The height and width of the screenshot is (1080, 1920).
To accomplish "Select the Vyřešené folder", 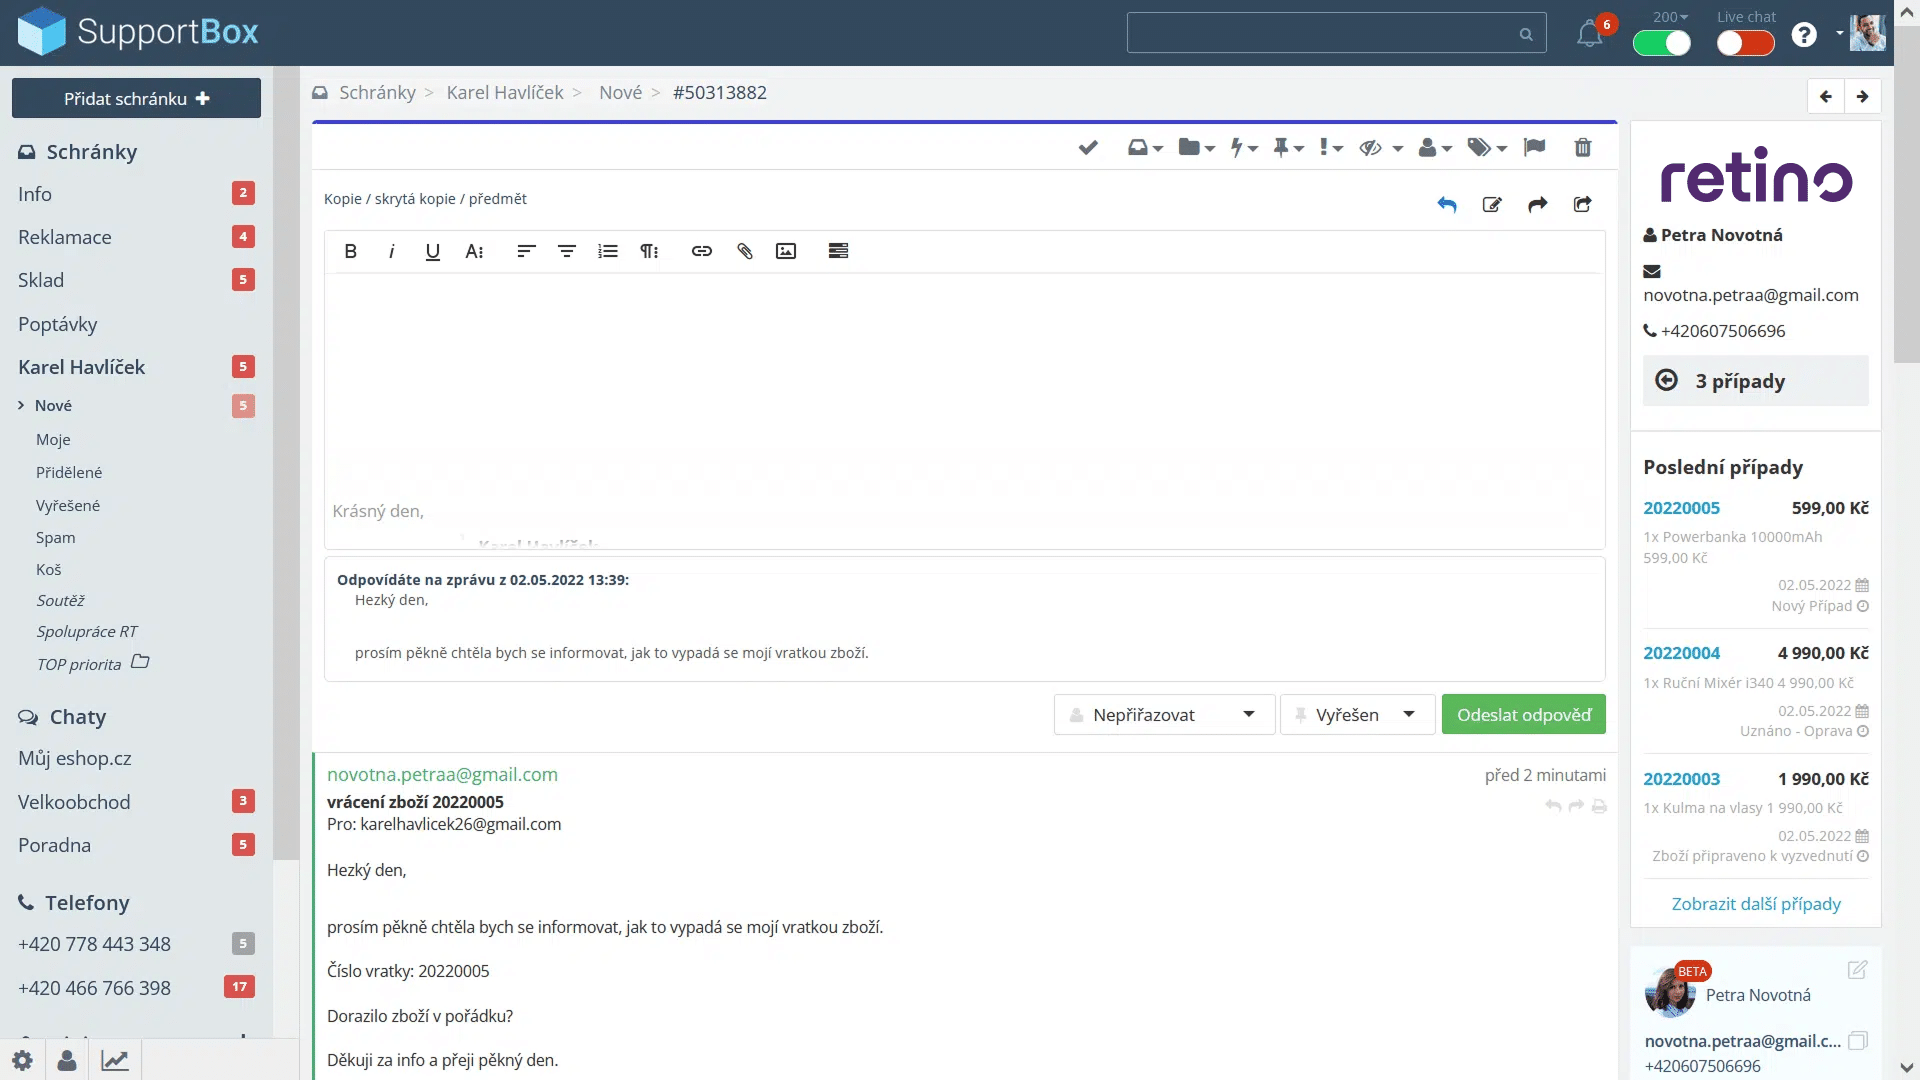I will 68,505.
